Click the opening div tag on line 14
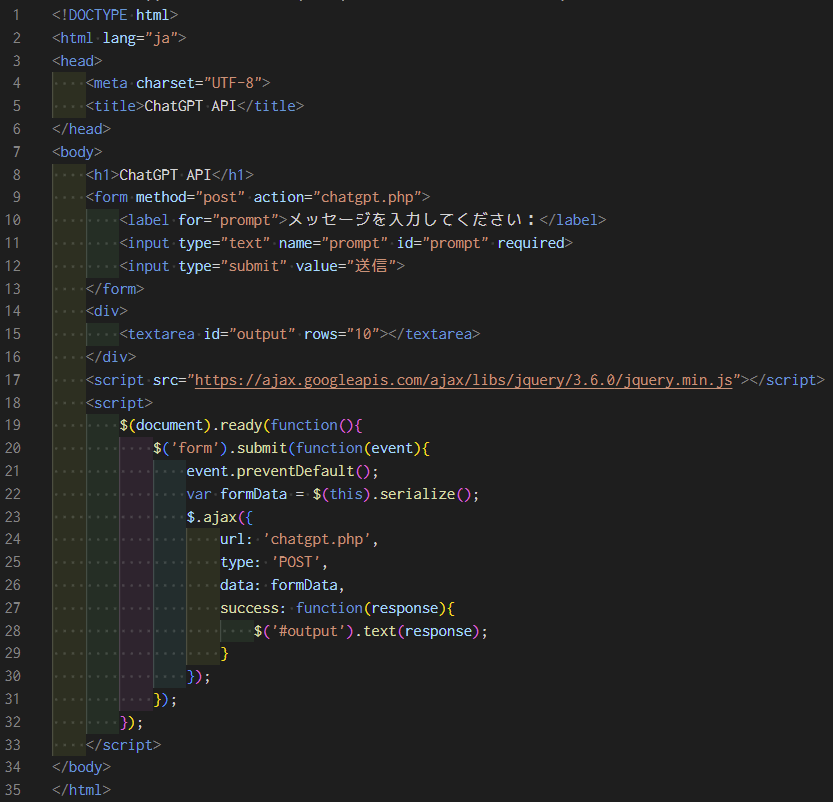The width and height of the screenshot is (833, 802). tap(106, 311)
